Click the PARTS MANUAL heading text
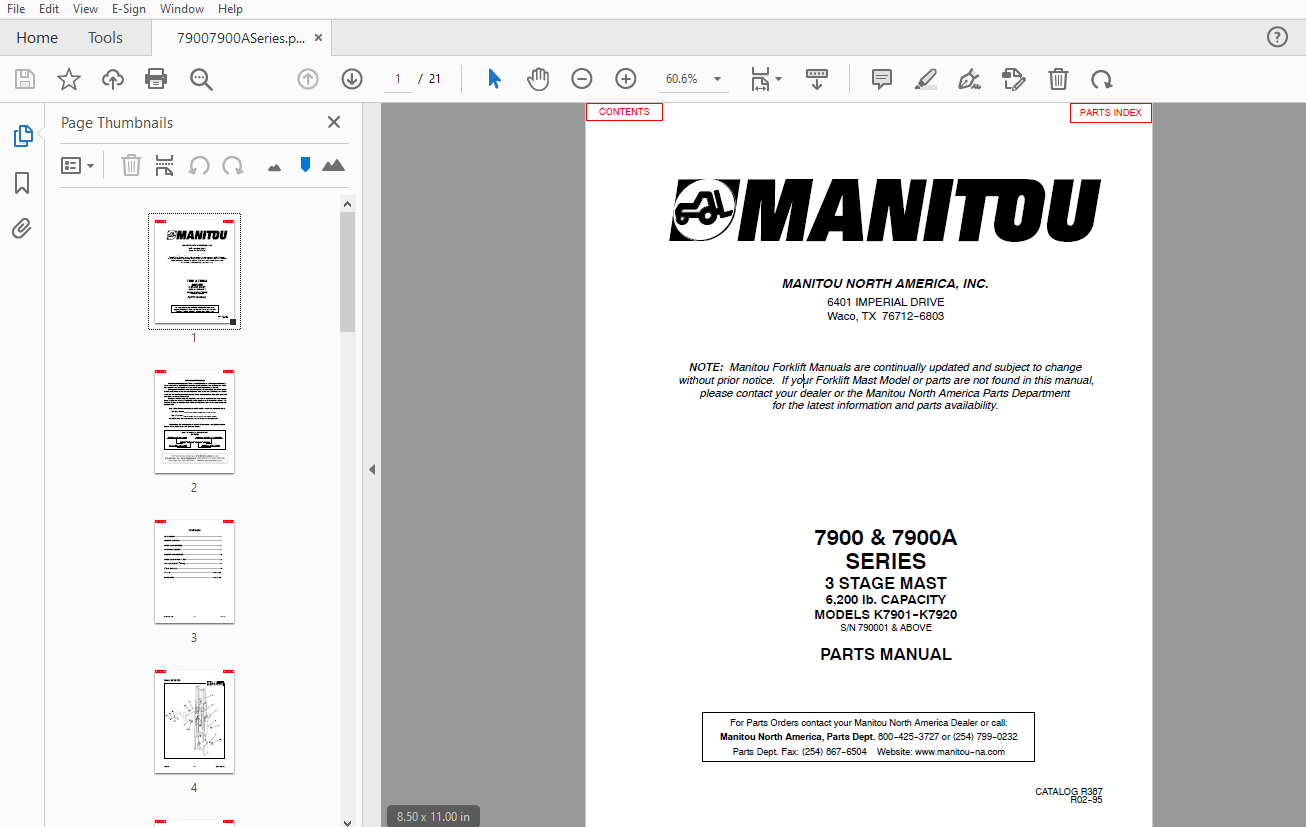 pos(886,655)
